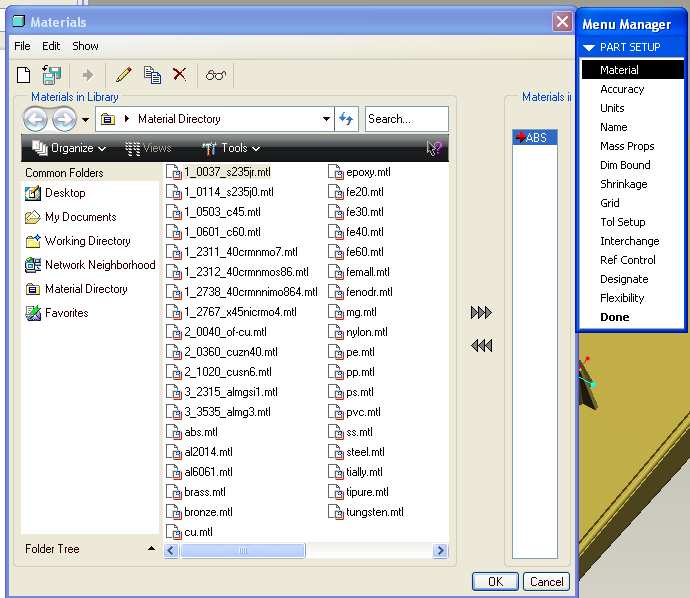Select Material in Menu Manager
This screenshot has height=598, width=690.
633,70
